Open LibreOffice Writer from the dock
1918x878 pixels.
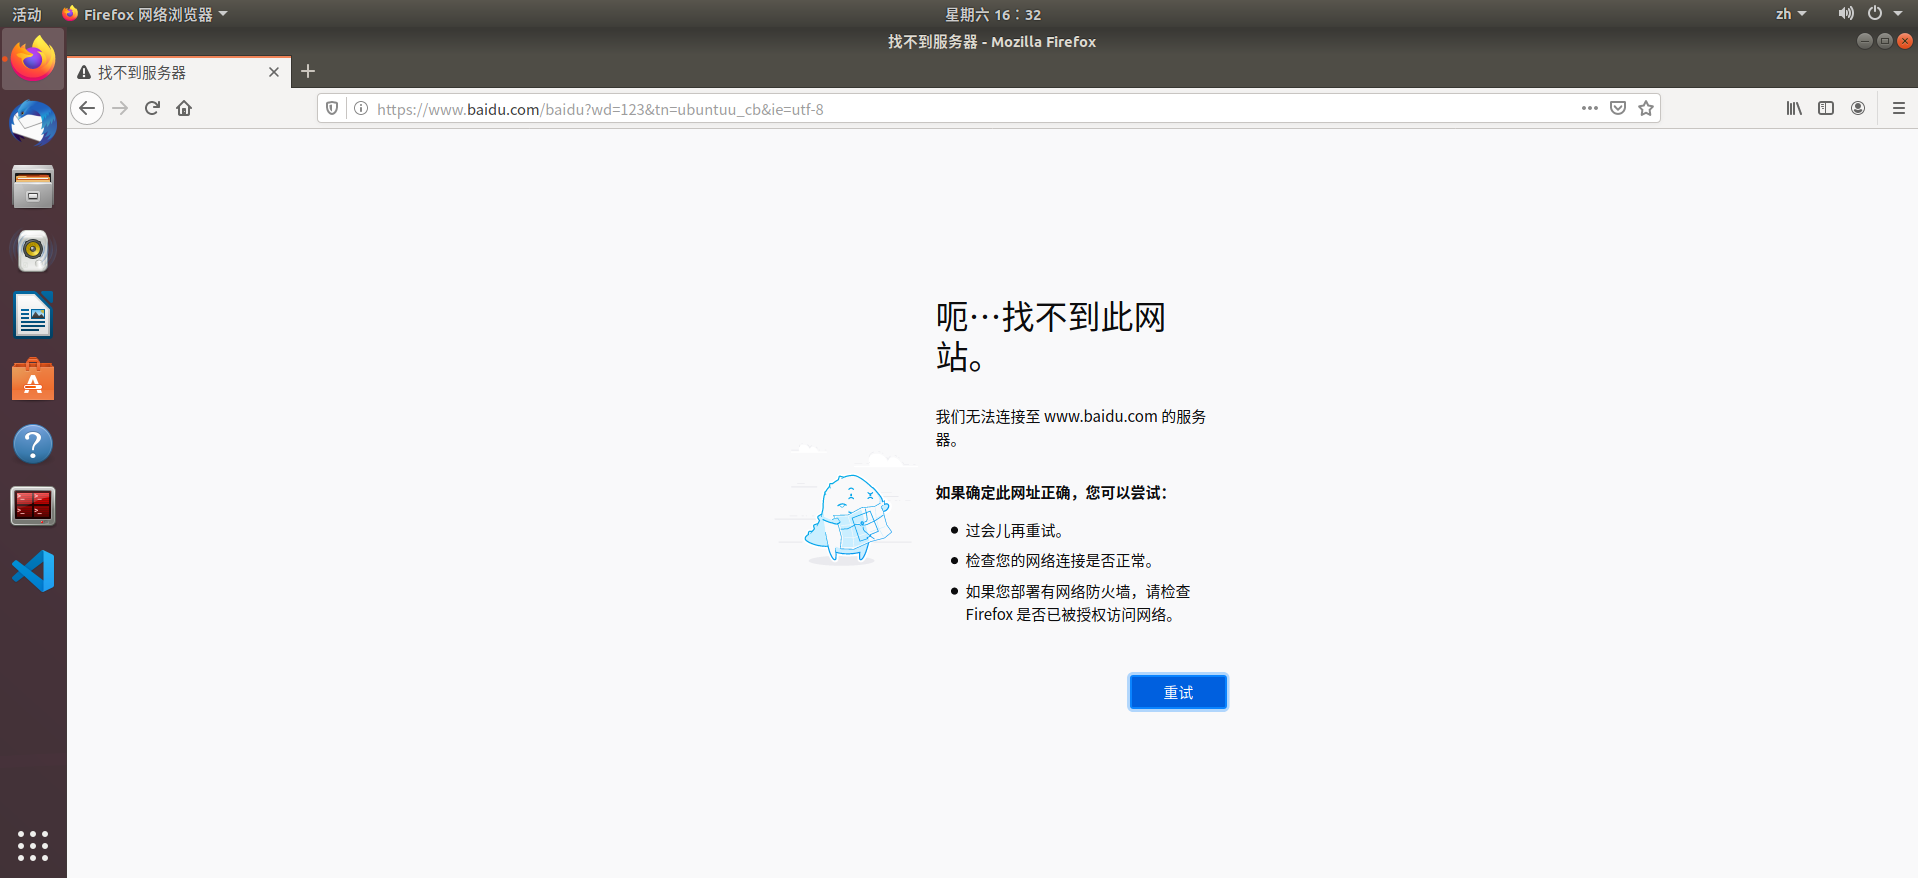33,315
